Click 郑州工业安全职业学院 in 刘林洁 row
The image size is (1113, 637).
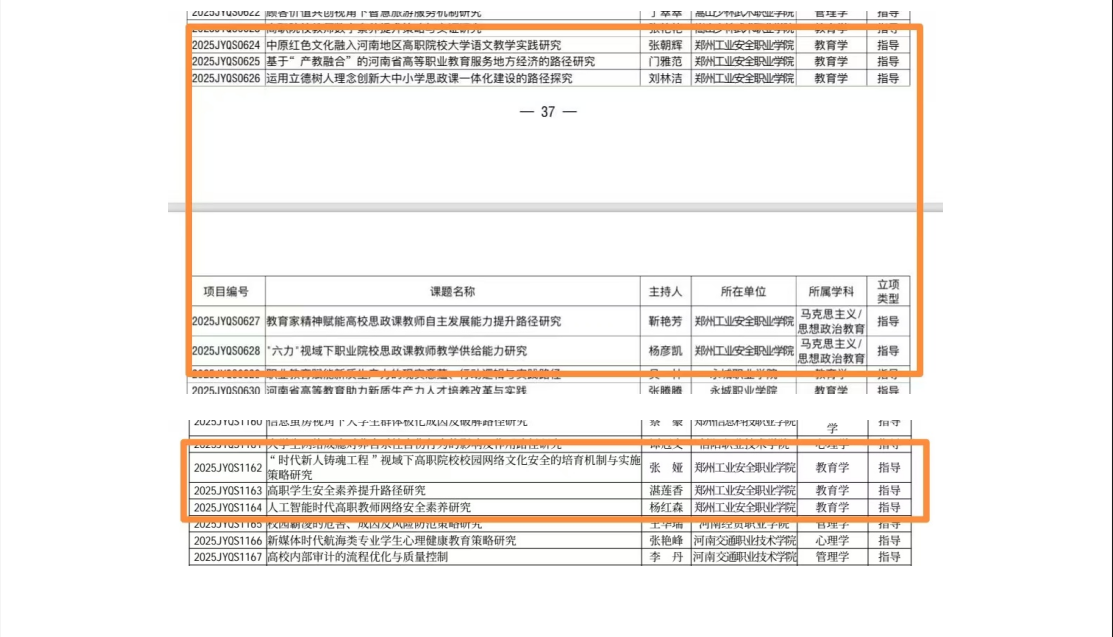(x=744, y=78)
